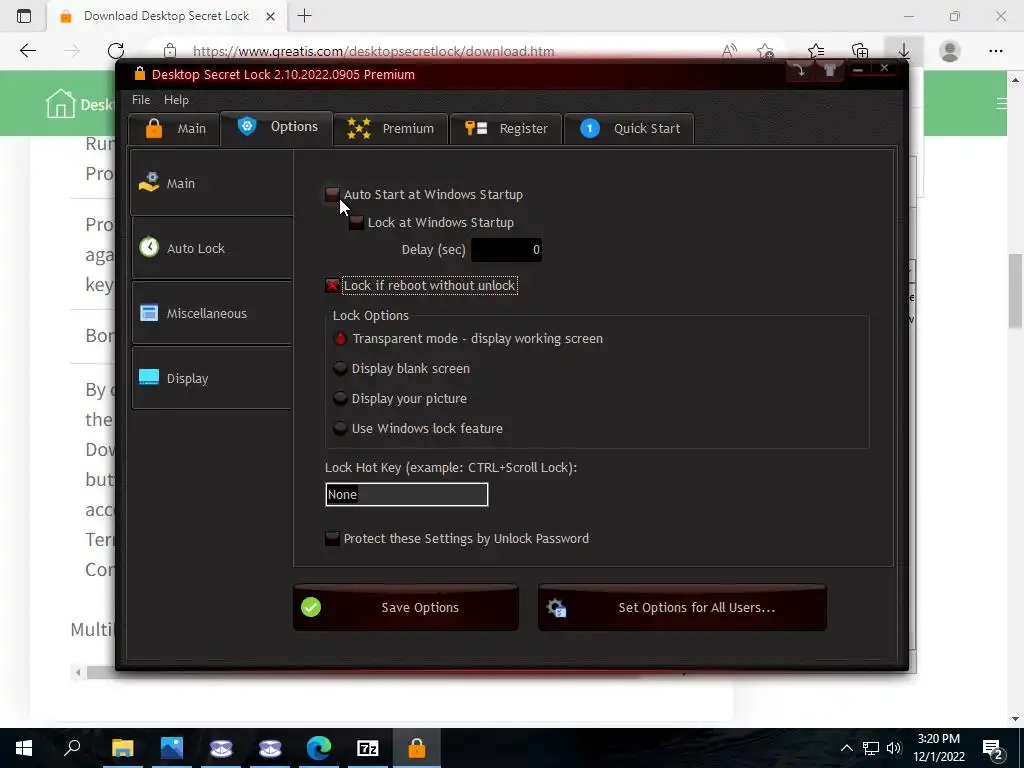Click the Edge address bar URL
Viewport: 1024px width, 768px height.
click(x=374, y=51)
